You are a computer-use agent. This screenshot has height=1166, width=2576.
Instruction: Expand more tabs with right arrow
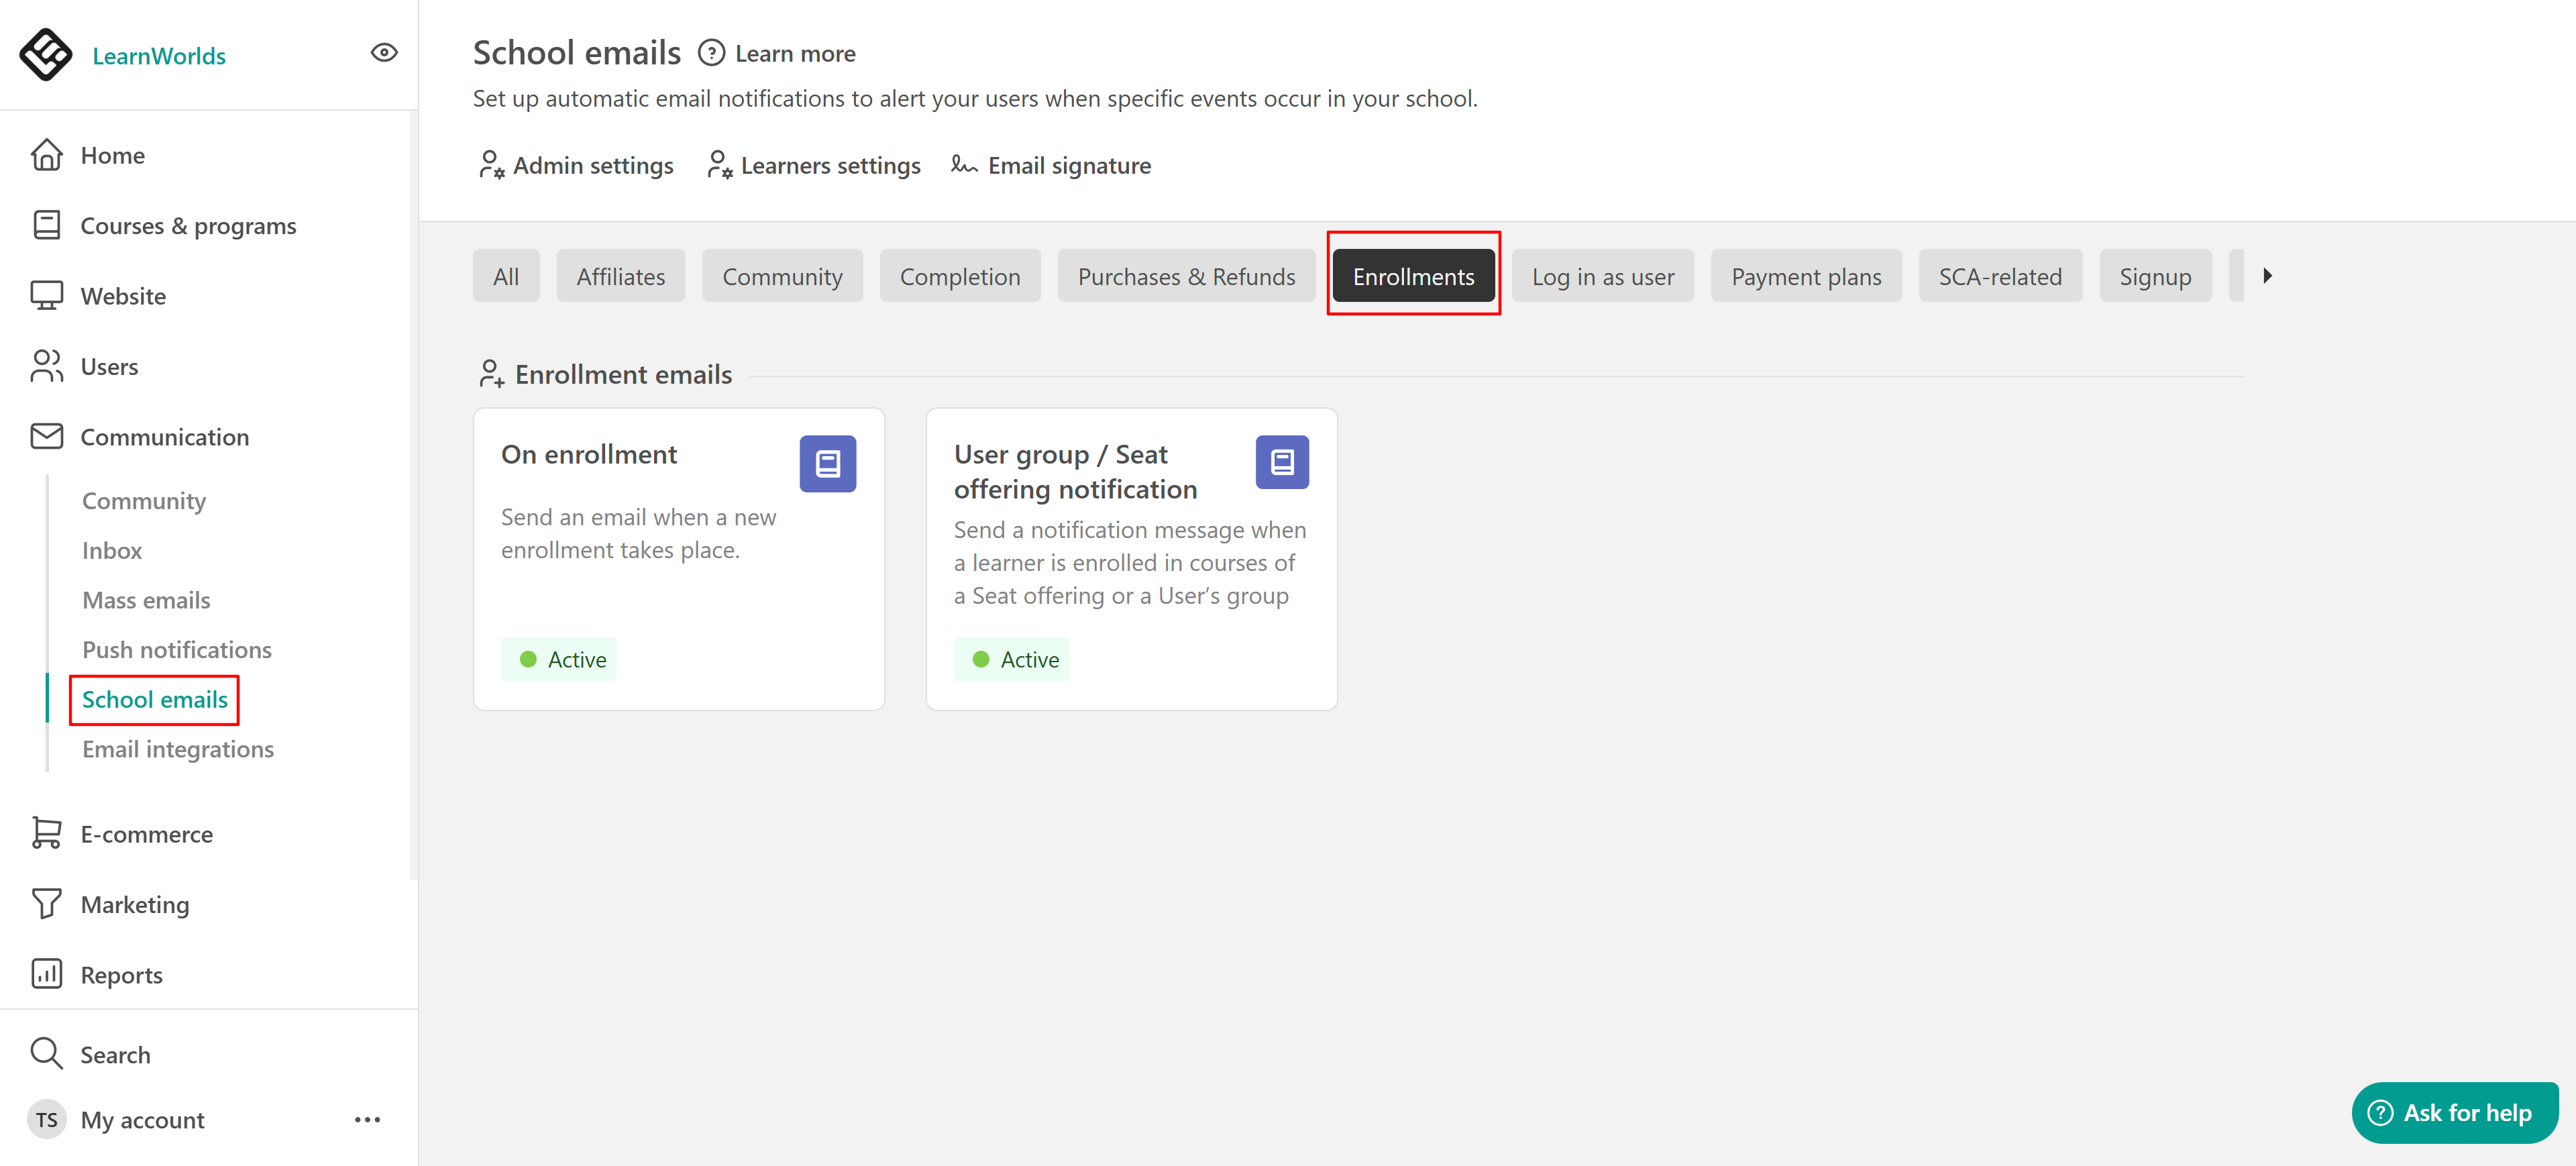2267,276
